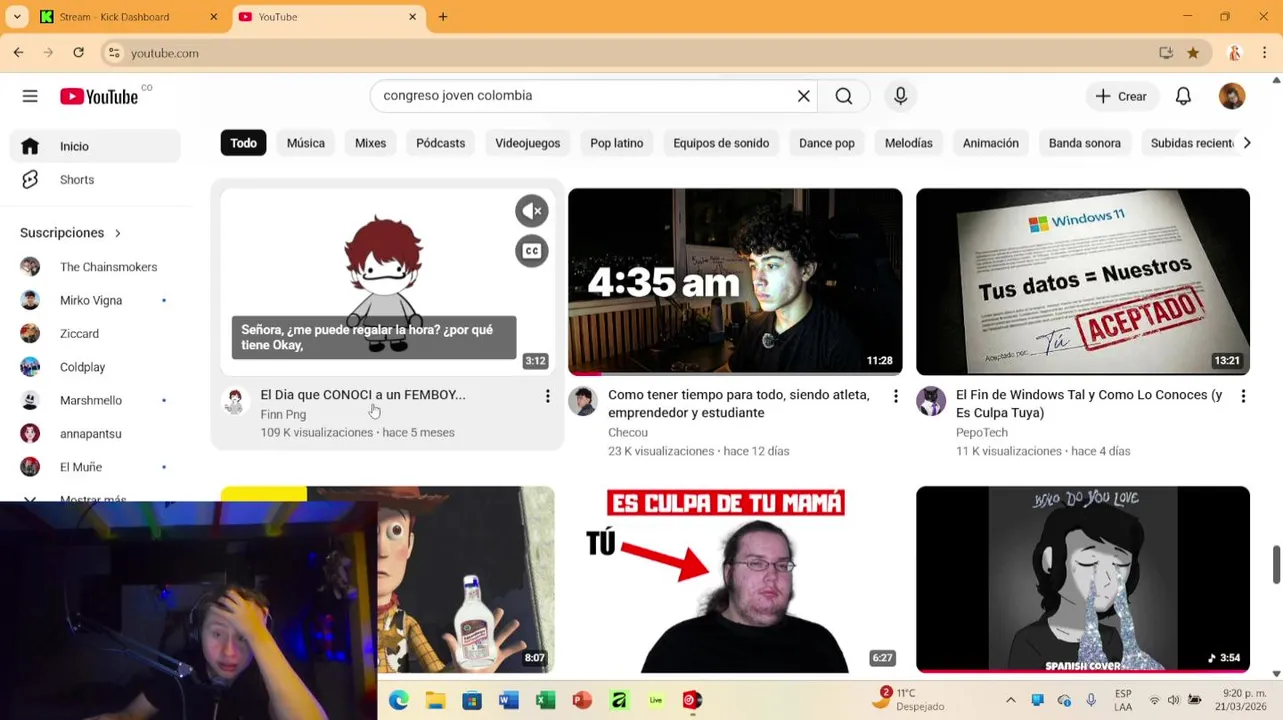
Task: Click the Checou channel avatar
Action: point(583,401)
